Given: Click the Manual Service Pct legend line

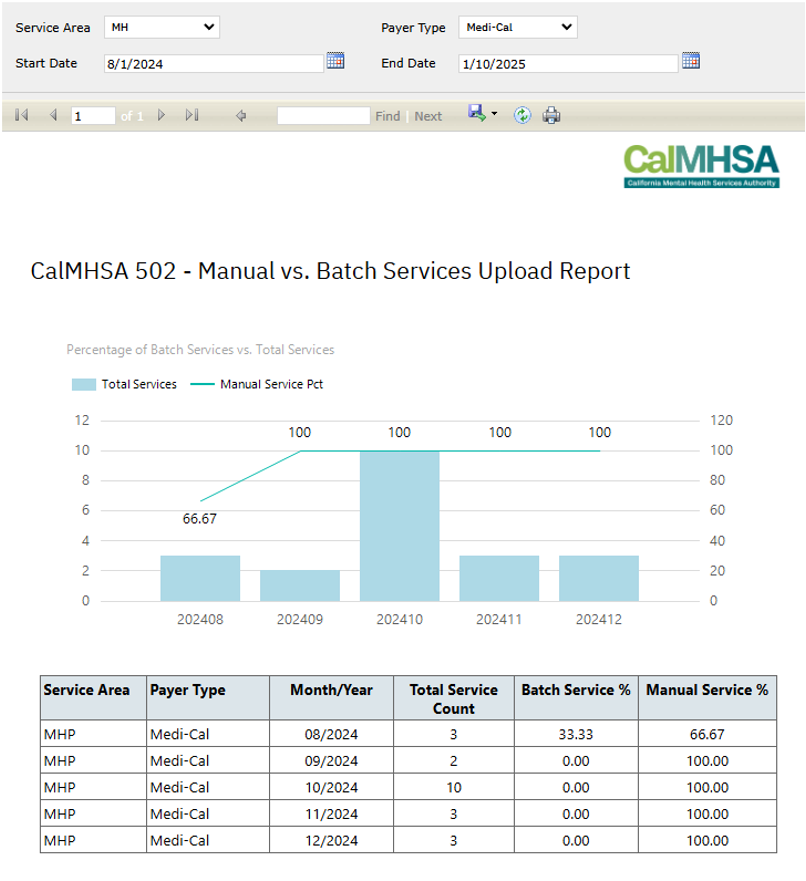Looking at the screenshot, I should pyautogui.click(x=202, y=384).
